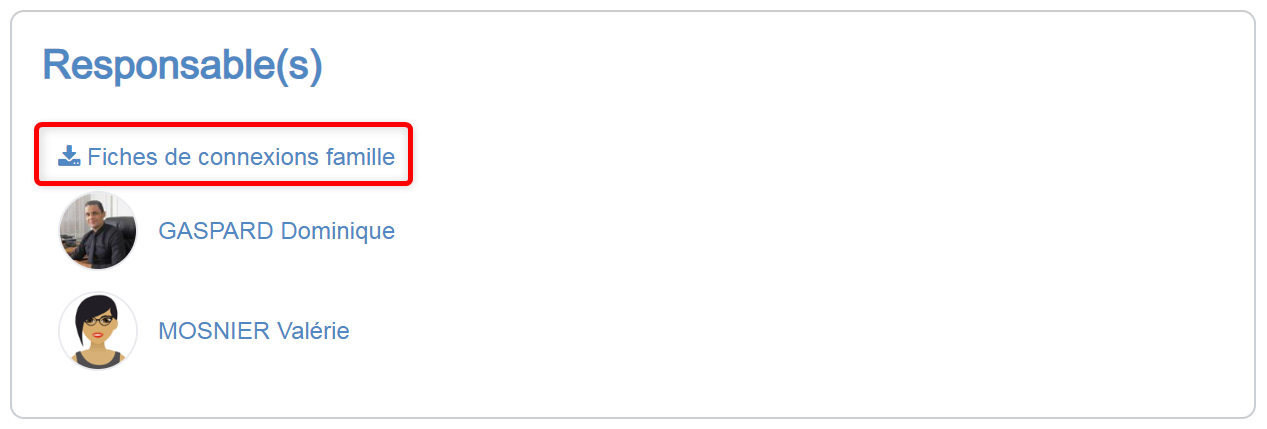This screenshot has width=1267, height=429.
Task: Choose the first responsable in the list
Action: pyautogui.click(x=276, y=231)
